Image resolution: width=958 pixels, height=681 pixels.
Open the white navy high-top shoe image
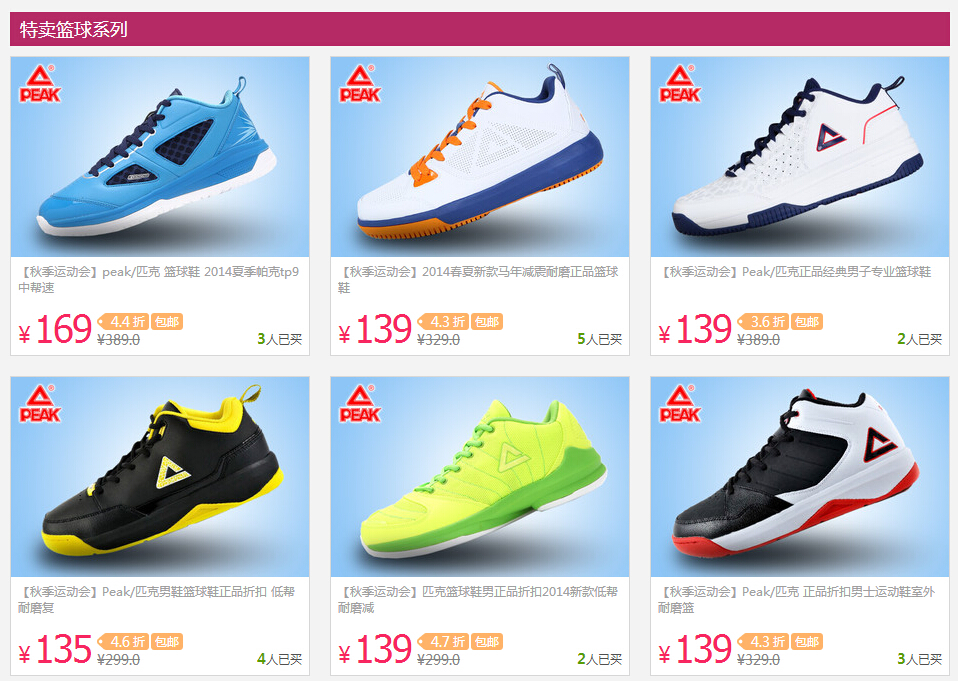[800, 156]
